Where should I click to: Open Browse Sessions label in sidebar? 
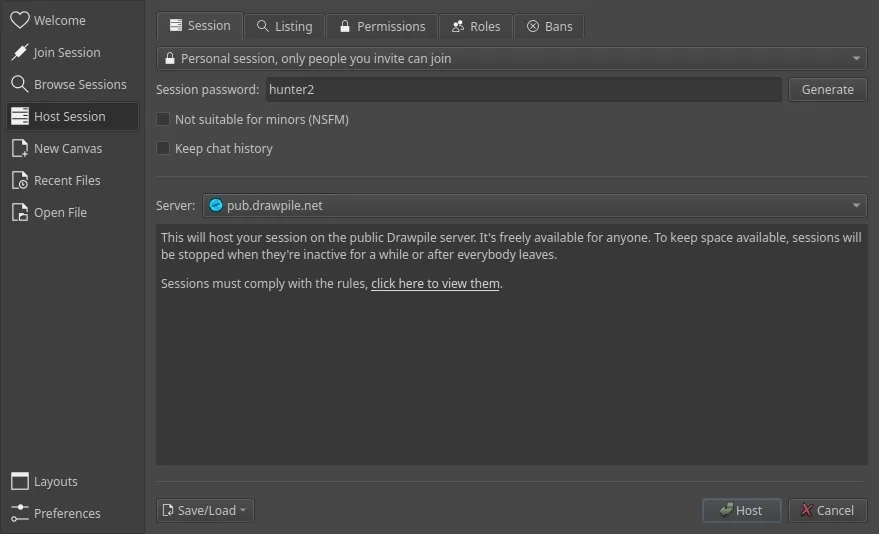[80, 85]
